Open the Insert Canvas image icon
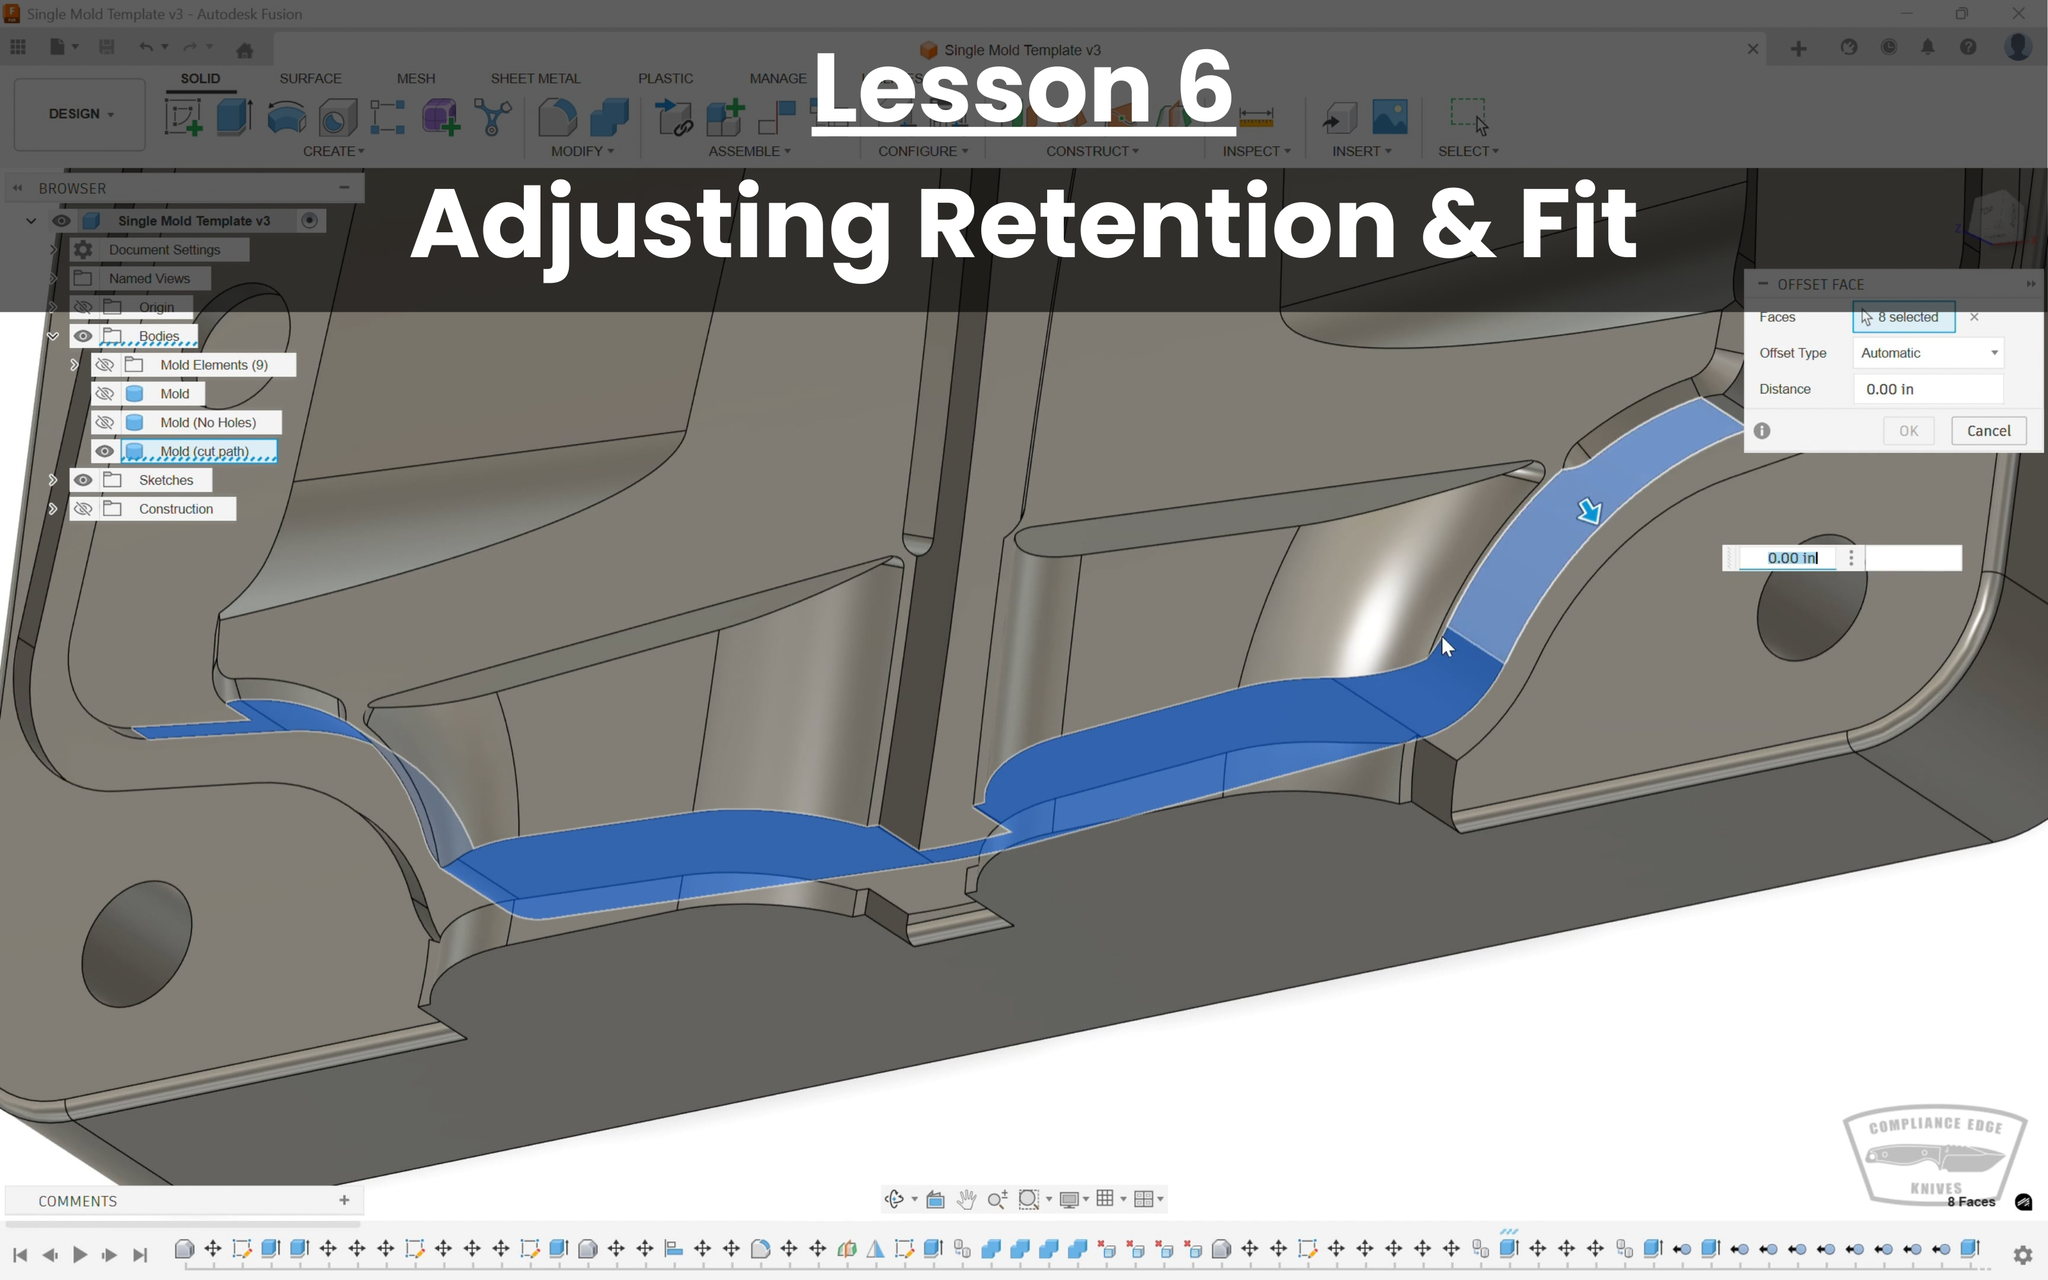 (1389, 117)
